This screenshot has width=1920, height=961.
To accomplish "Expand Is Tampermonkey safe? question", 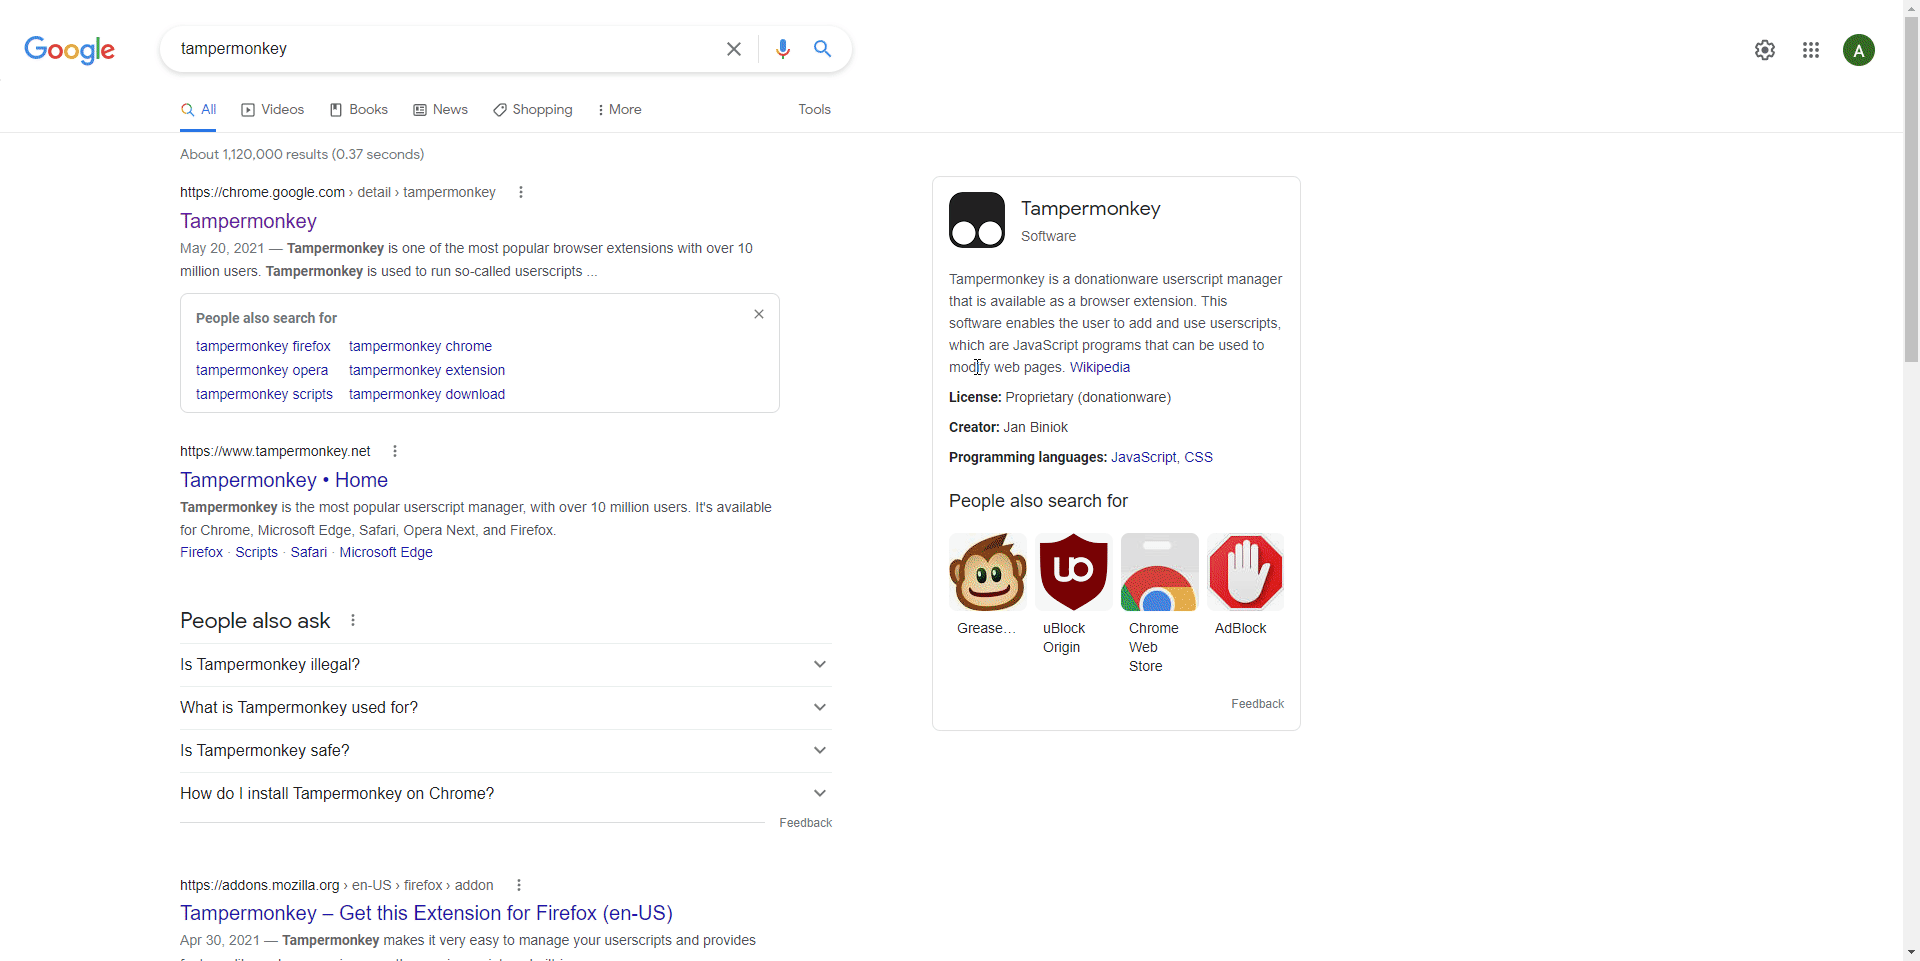I will pos(506,751).
